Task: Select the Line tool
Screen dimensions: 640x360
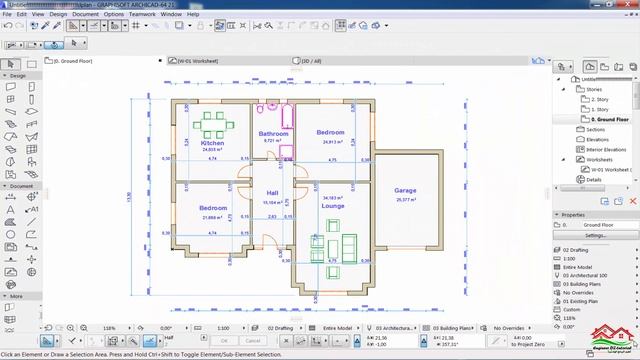Action: click(31, 222)
